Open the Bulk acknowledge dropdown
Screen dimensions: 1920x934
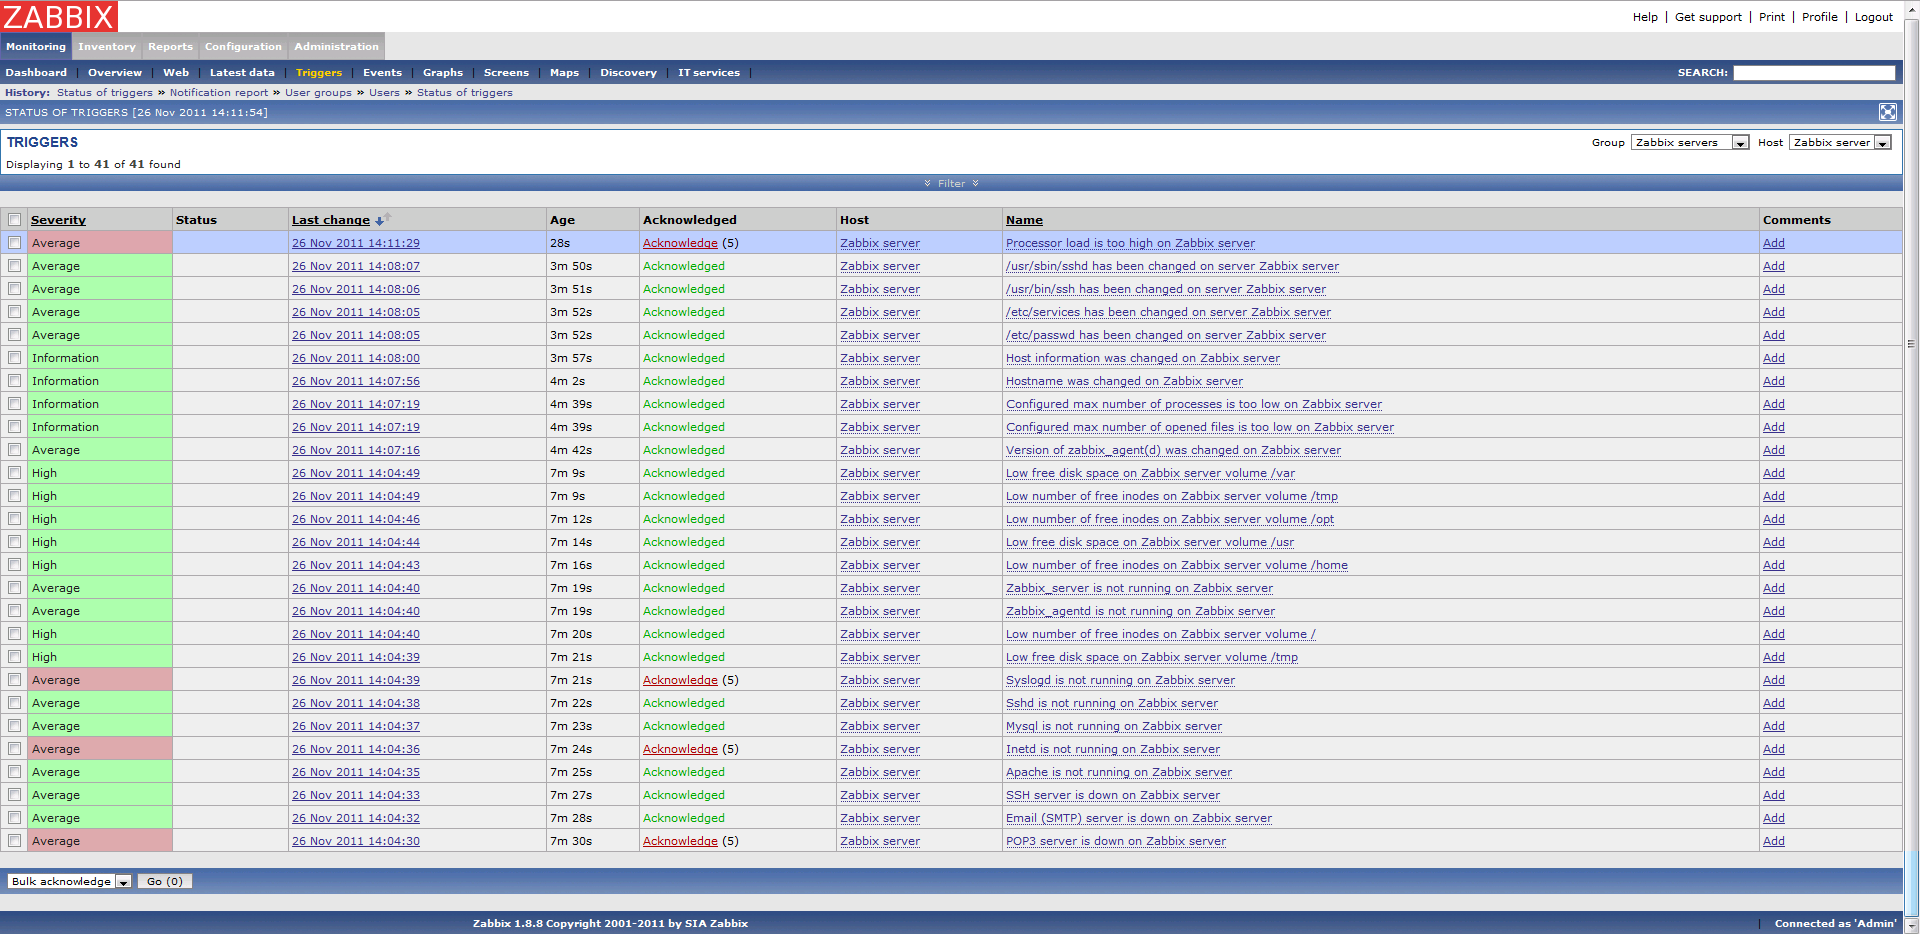[x=70, y=881]
